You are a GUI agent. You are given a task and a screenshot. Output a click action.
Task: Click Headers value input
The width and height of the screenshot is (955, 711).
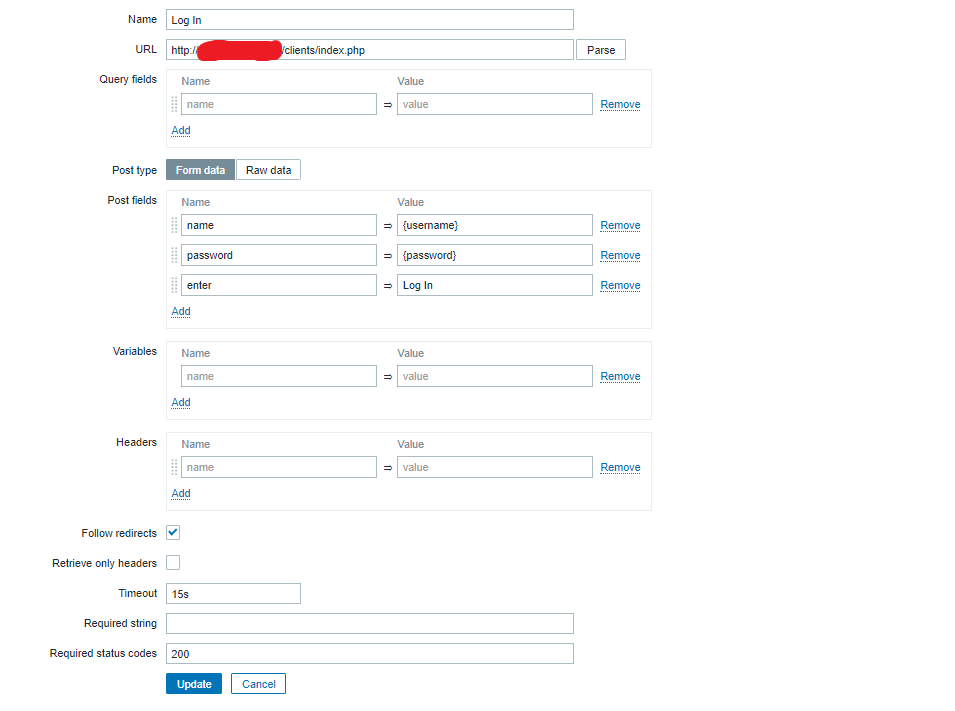coord(495,467)
